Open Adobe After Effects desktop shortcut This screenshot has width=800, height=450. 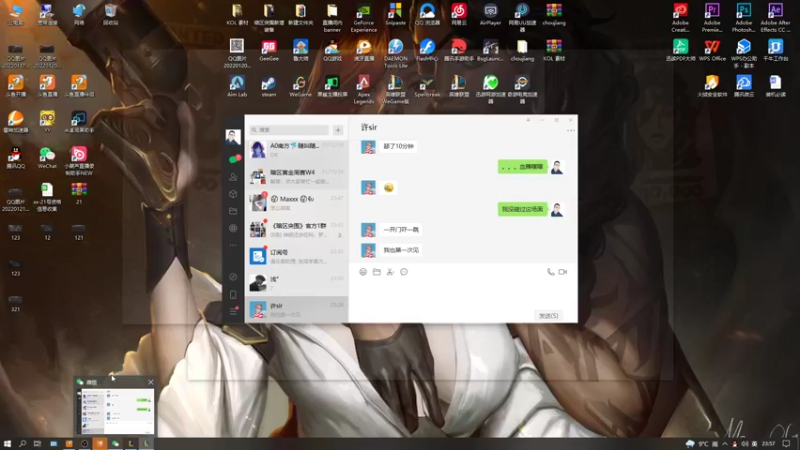[x=775, y=18]
